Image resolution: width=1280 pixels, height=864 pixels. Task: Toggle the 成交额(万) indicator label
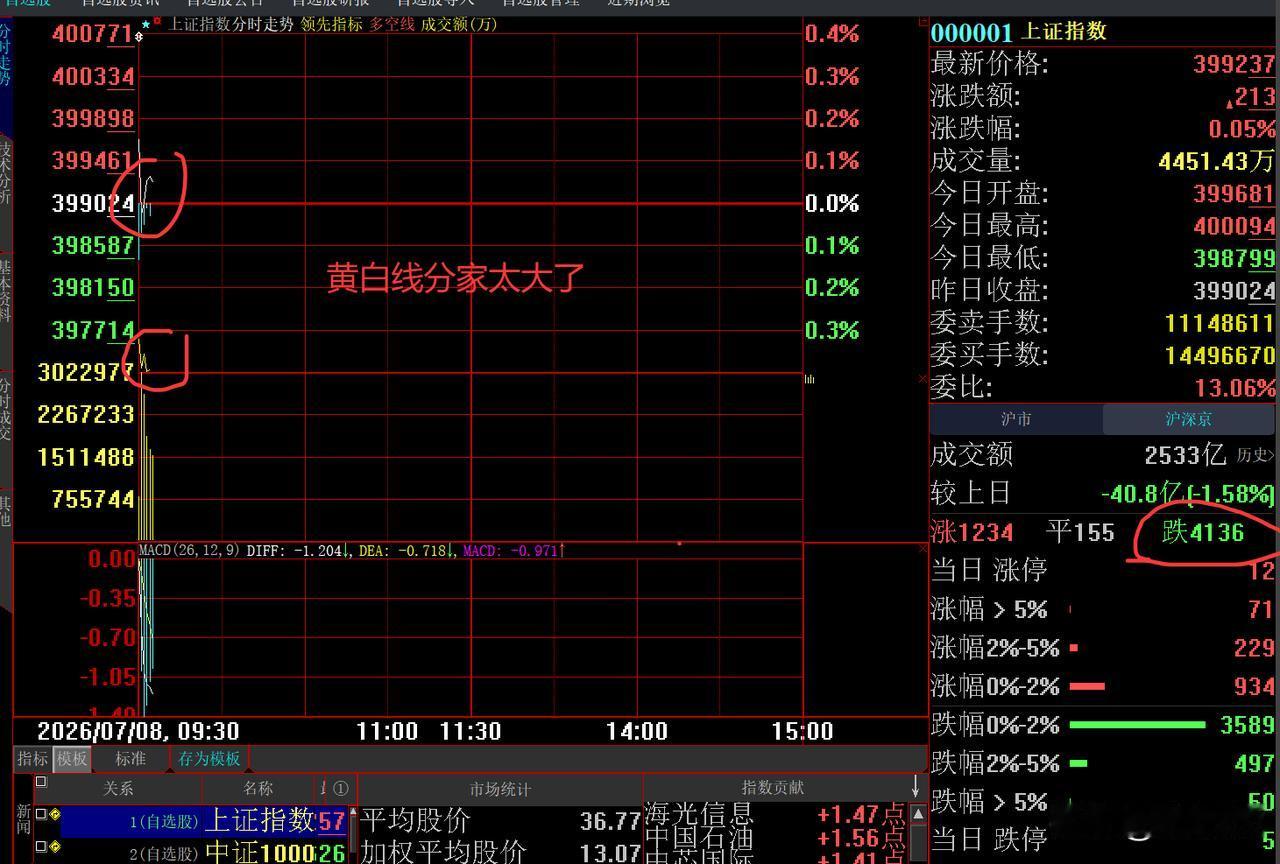tap(459, 24)
